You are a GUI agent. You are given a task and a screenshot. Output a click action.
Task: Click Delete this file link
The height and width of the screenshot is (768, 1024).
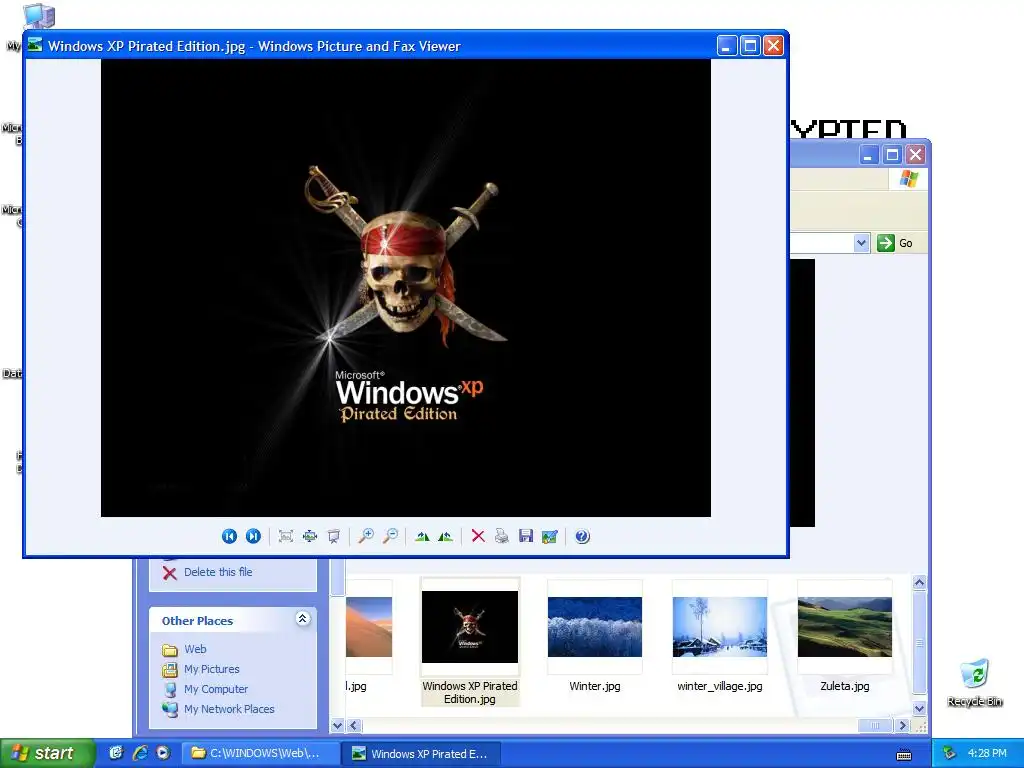[x=217, y=572]
